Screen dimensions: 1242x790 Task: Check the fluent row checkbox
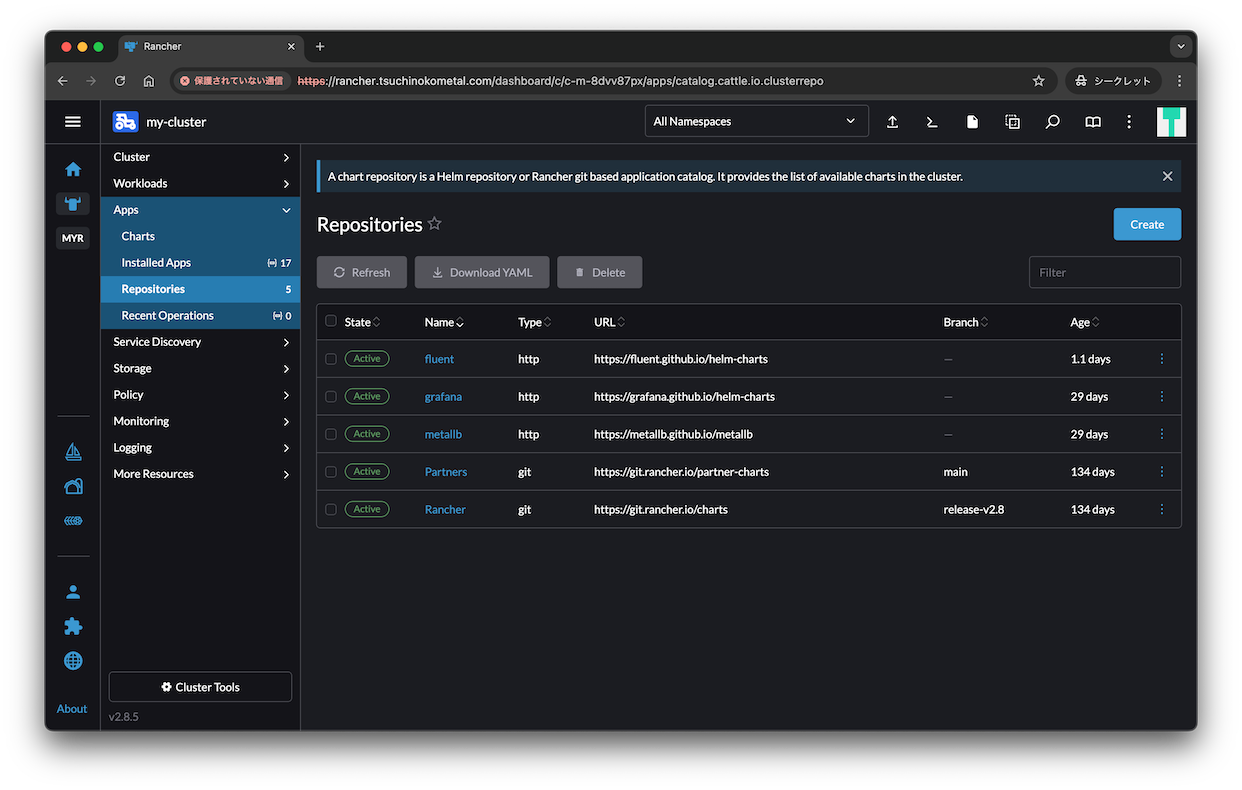[331, 359]
